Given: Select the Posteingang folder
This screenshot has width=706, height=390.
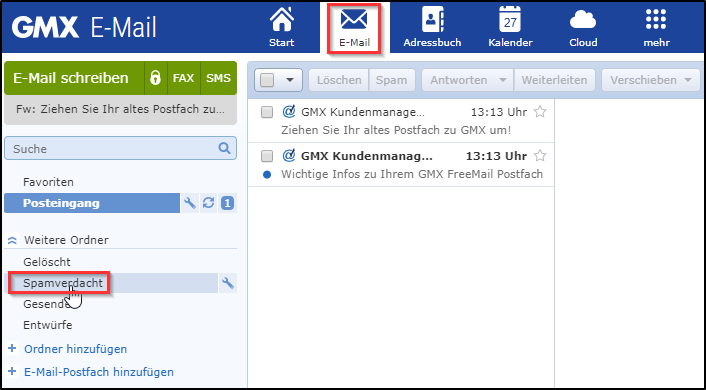Looking at the screenshot, I should click(92, 203).
